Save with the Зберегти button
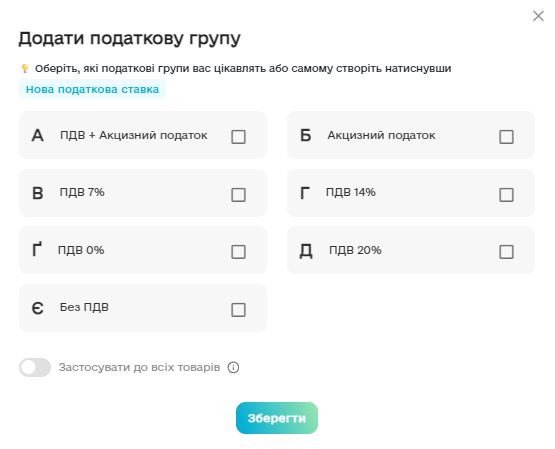 (277, 418)
